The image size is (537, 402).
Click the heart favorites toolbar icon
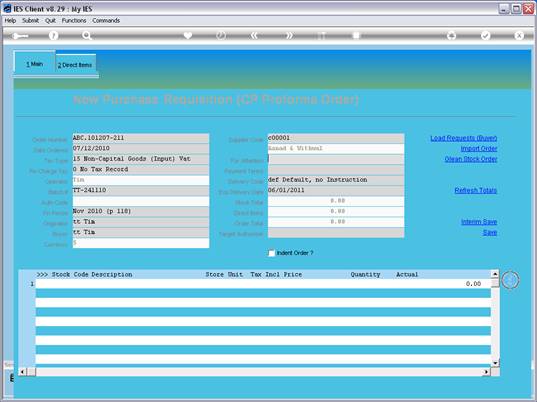click(x=188, y=36)
